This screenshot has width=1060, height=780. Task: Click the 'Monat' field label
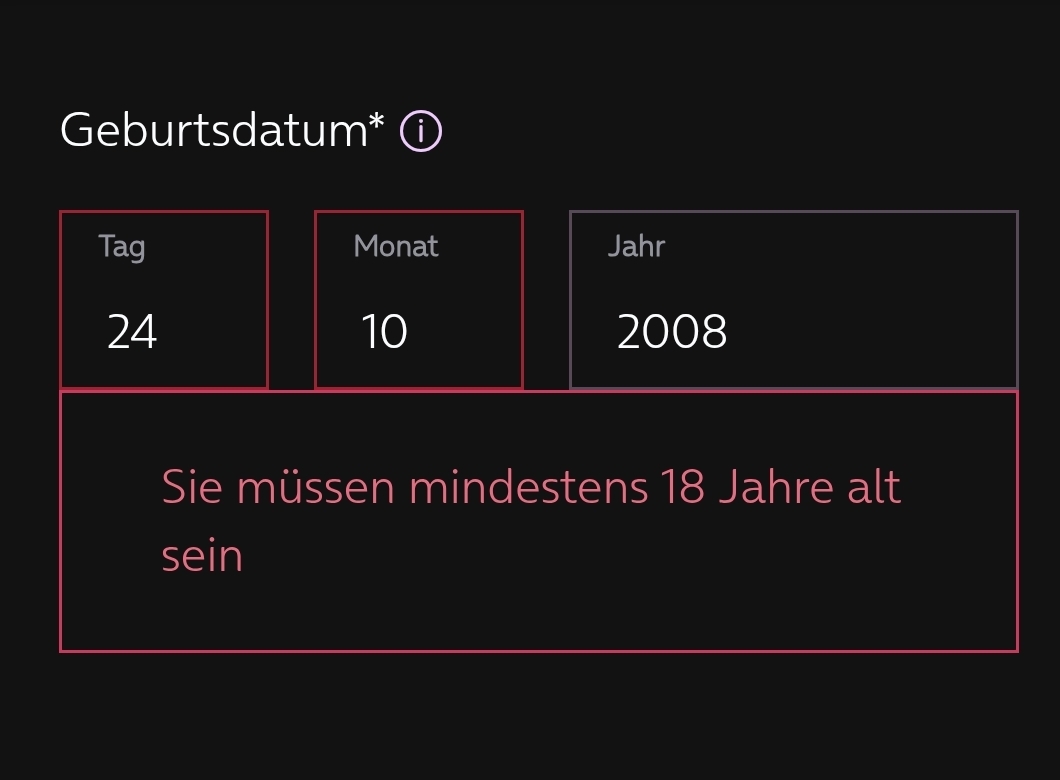(396, 246)
